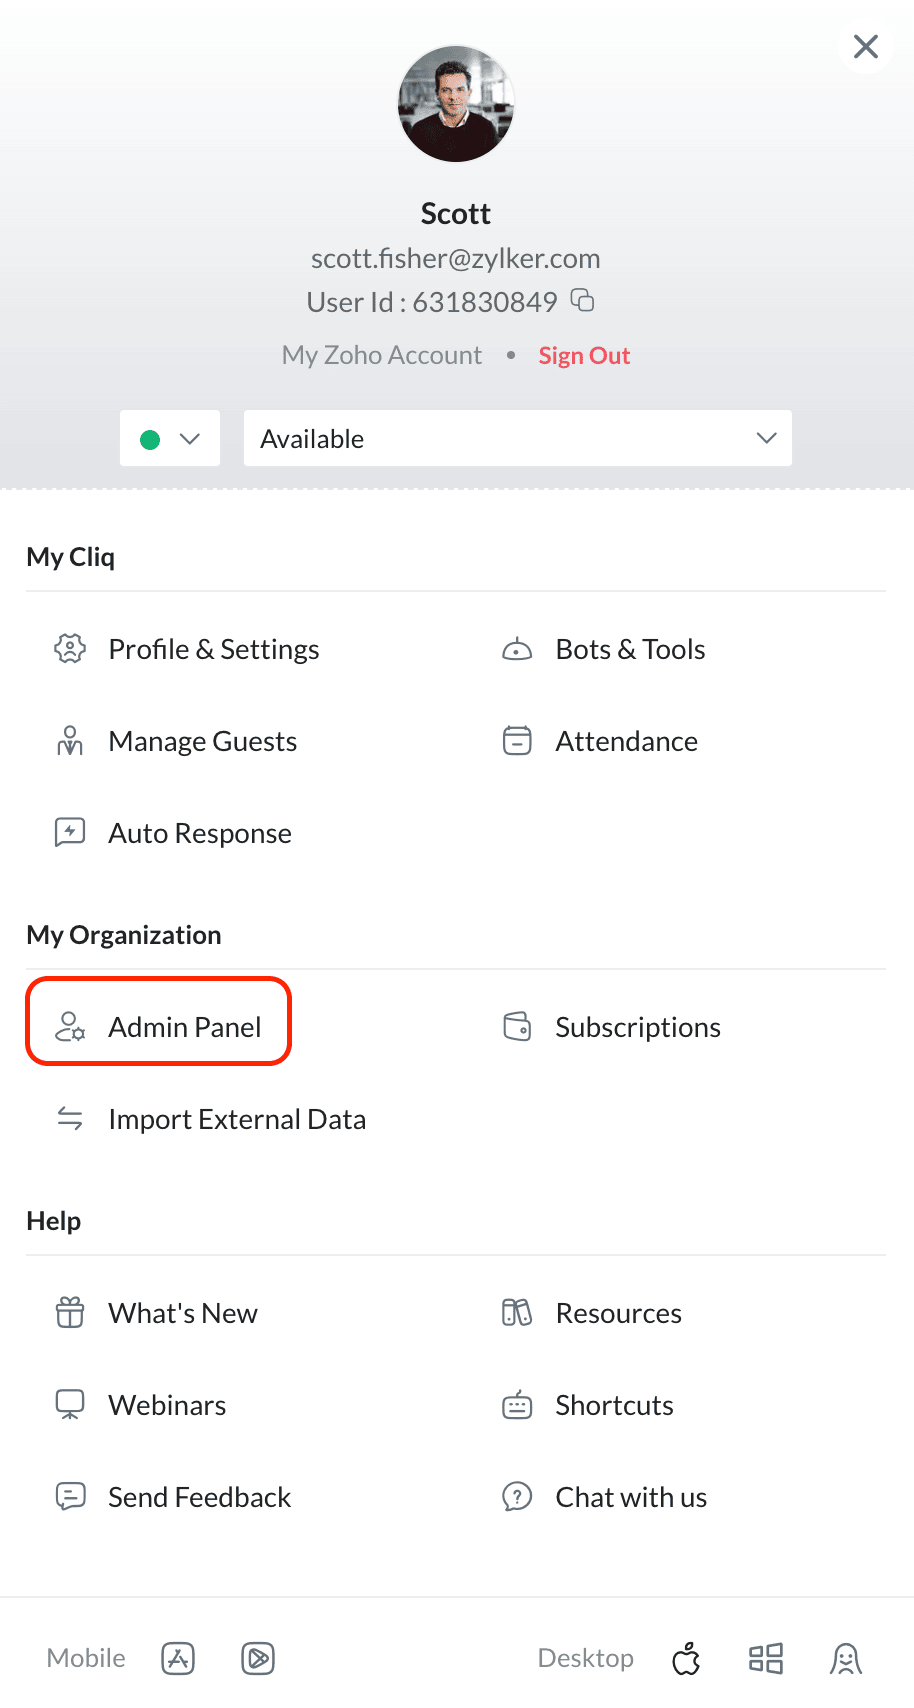Open the Google Play icon next to Mobile
This screenshot has height=1708, width=914.
point(258,1658)
